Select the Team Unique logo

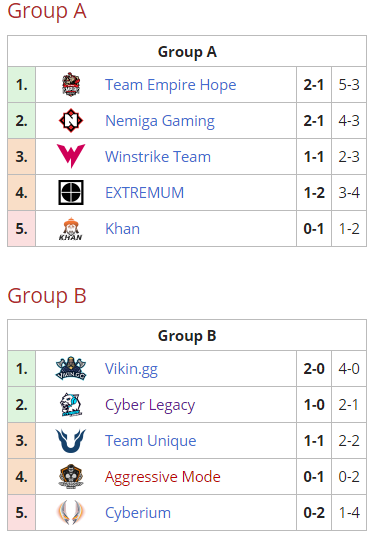click(71, 440)
